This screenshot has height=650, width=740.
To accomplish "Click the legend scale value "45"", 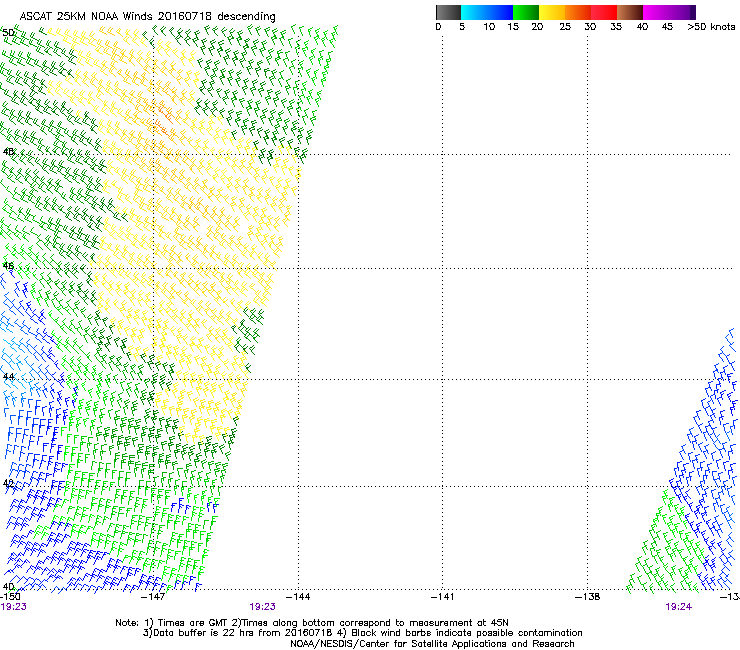I will 667,27.
